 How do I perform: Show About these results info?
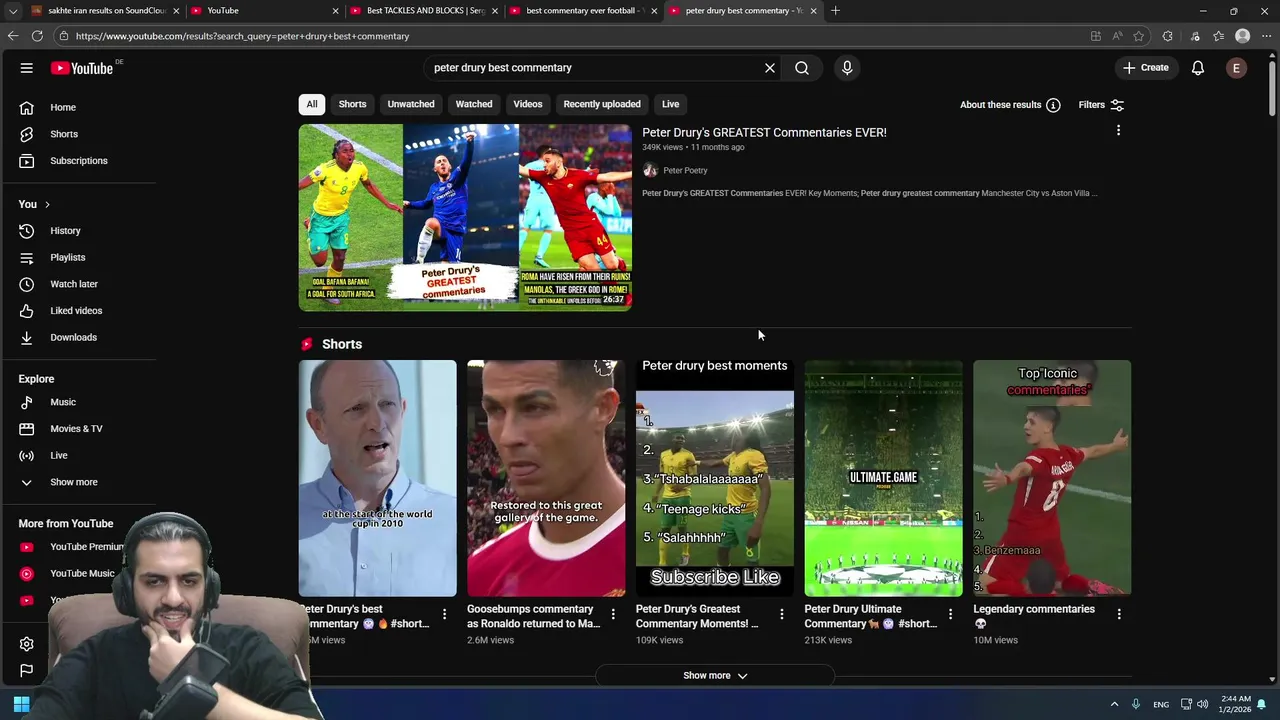pyautogui.click(x=1010, y=105)
